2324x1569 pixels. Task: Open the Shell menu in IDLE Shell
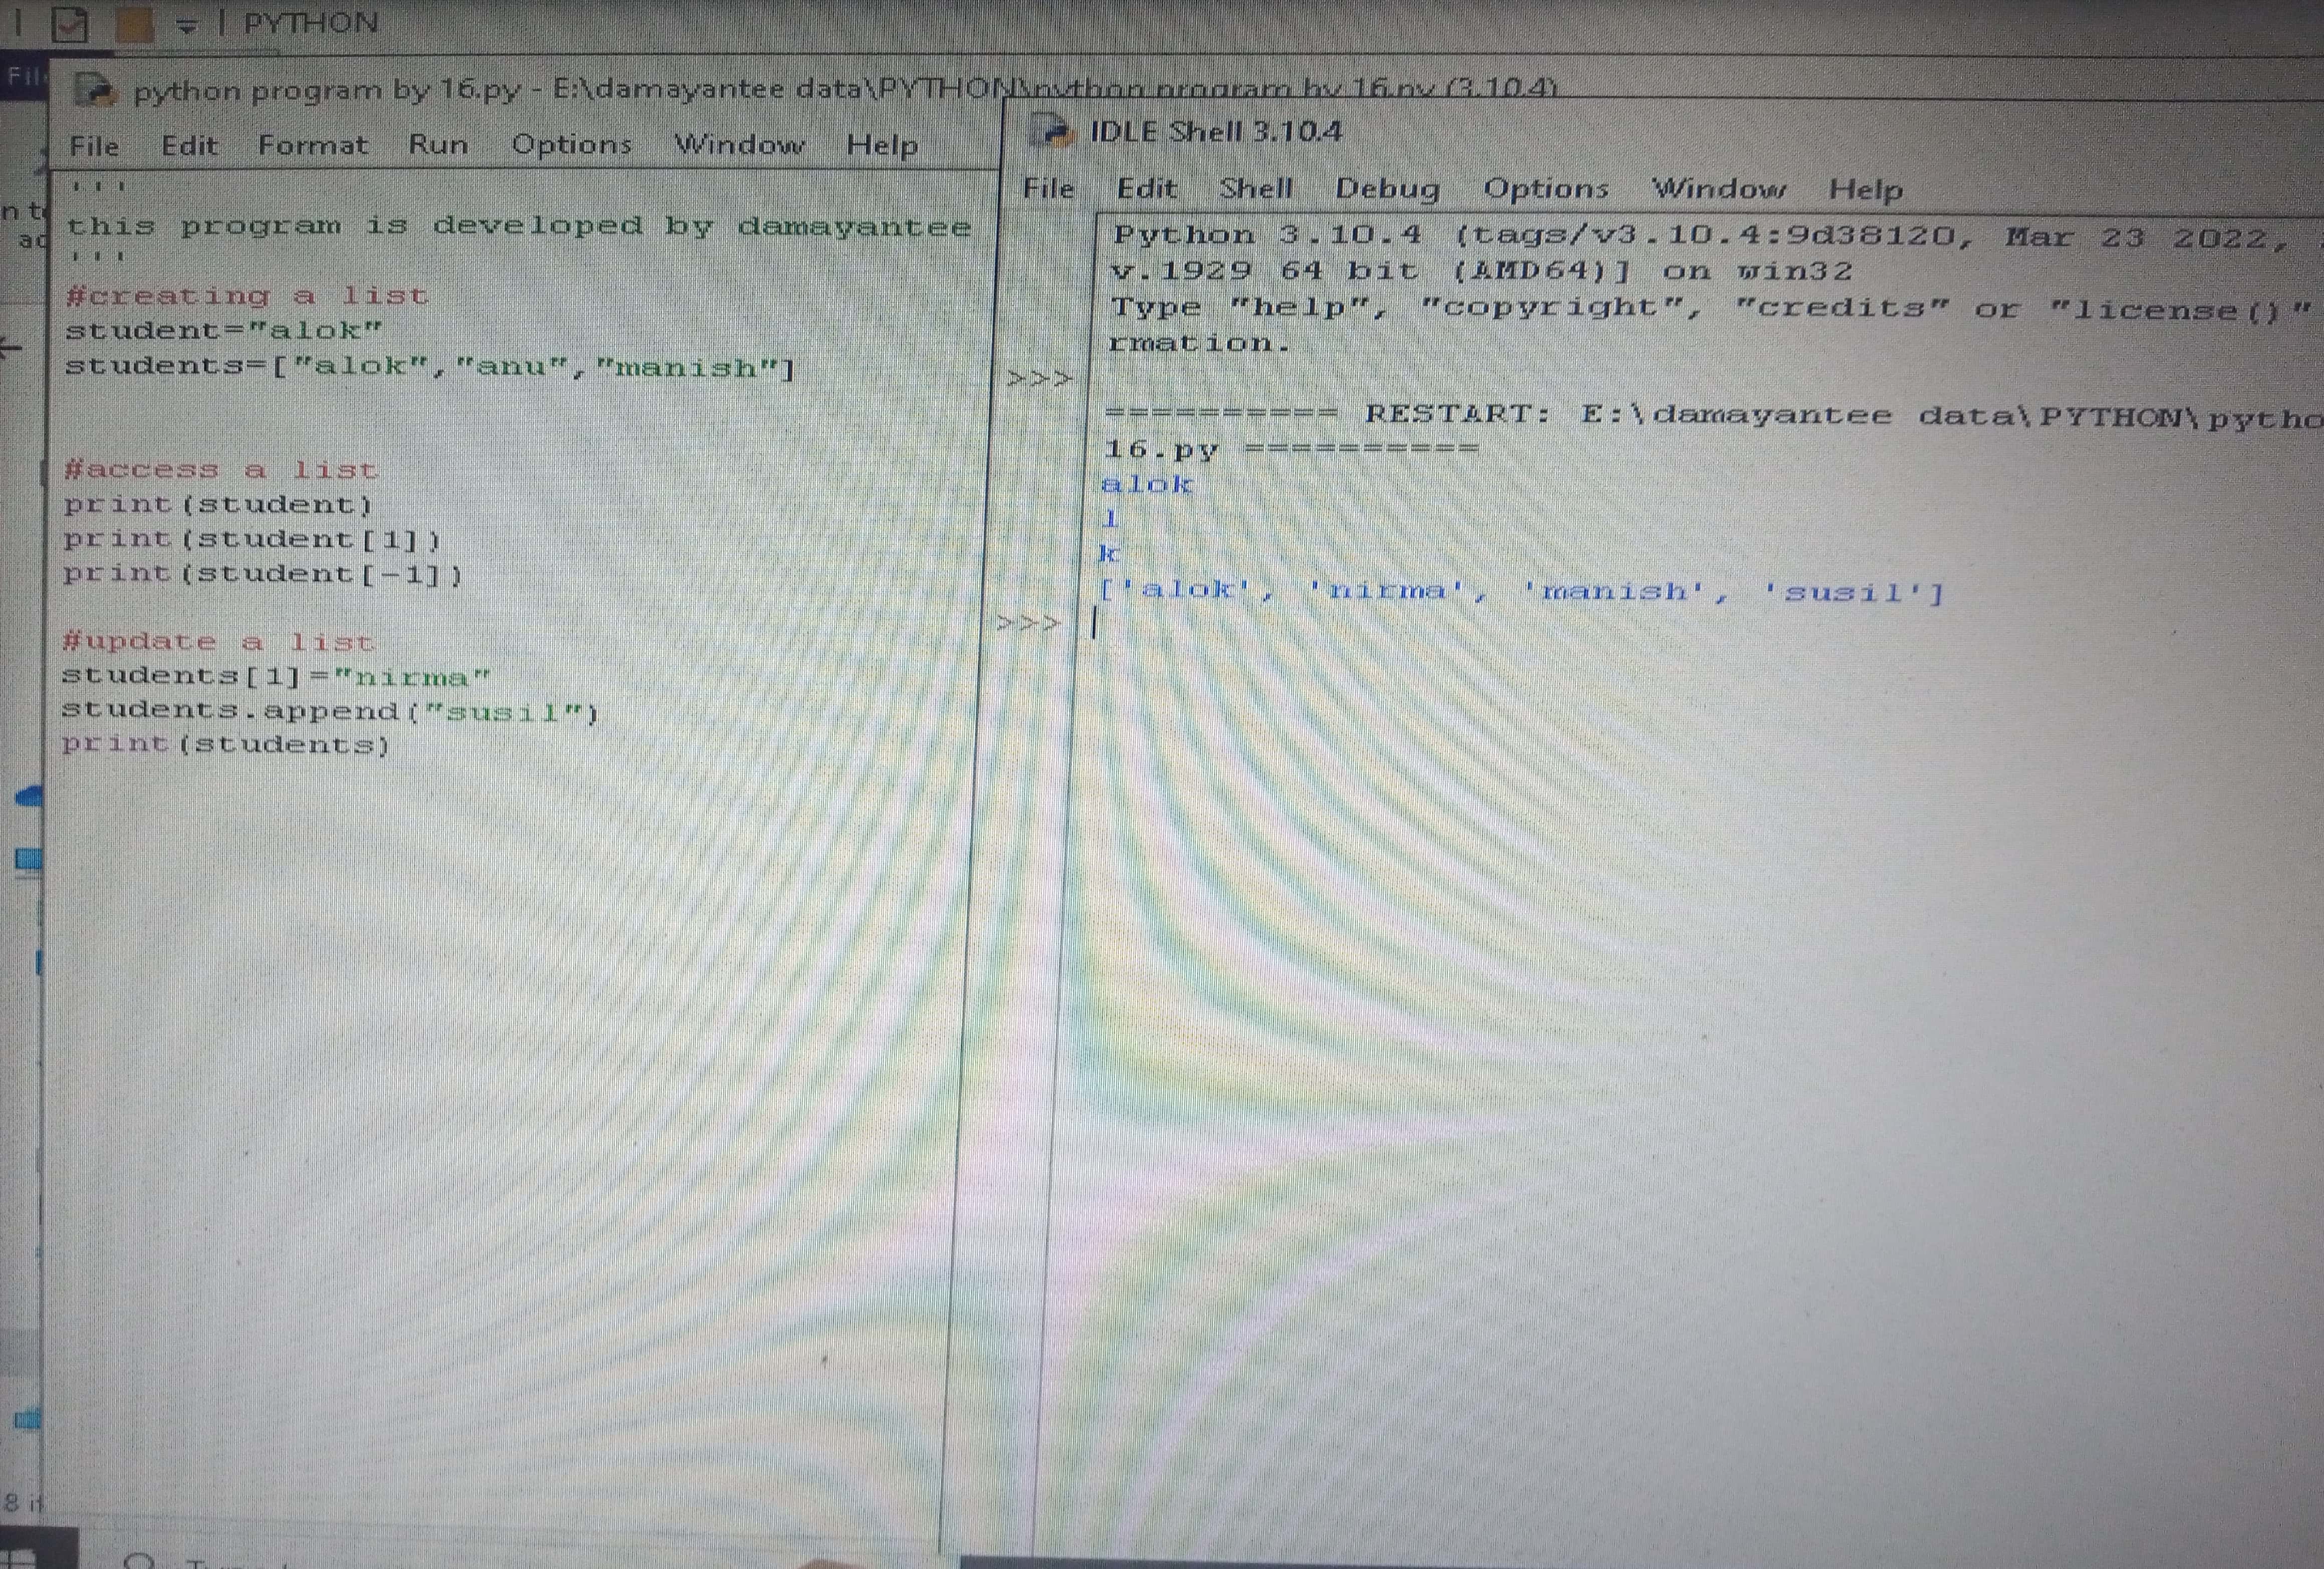pos(1255,188)
